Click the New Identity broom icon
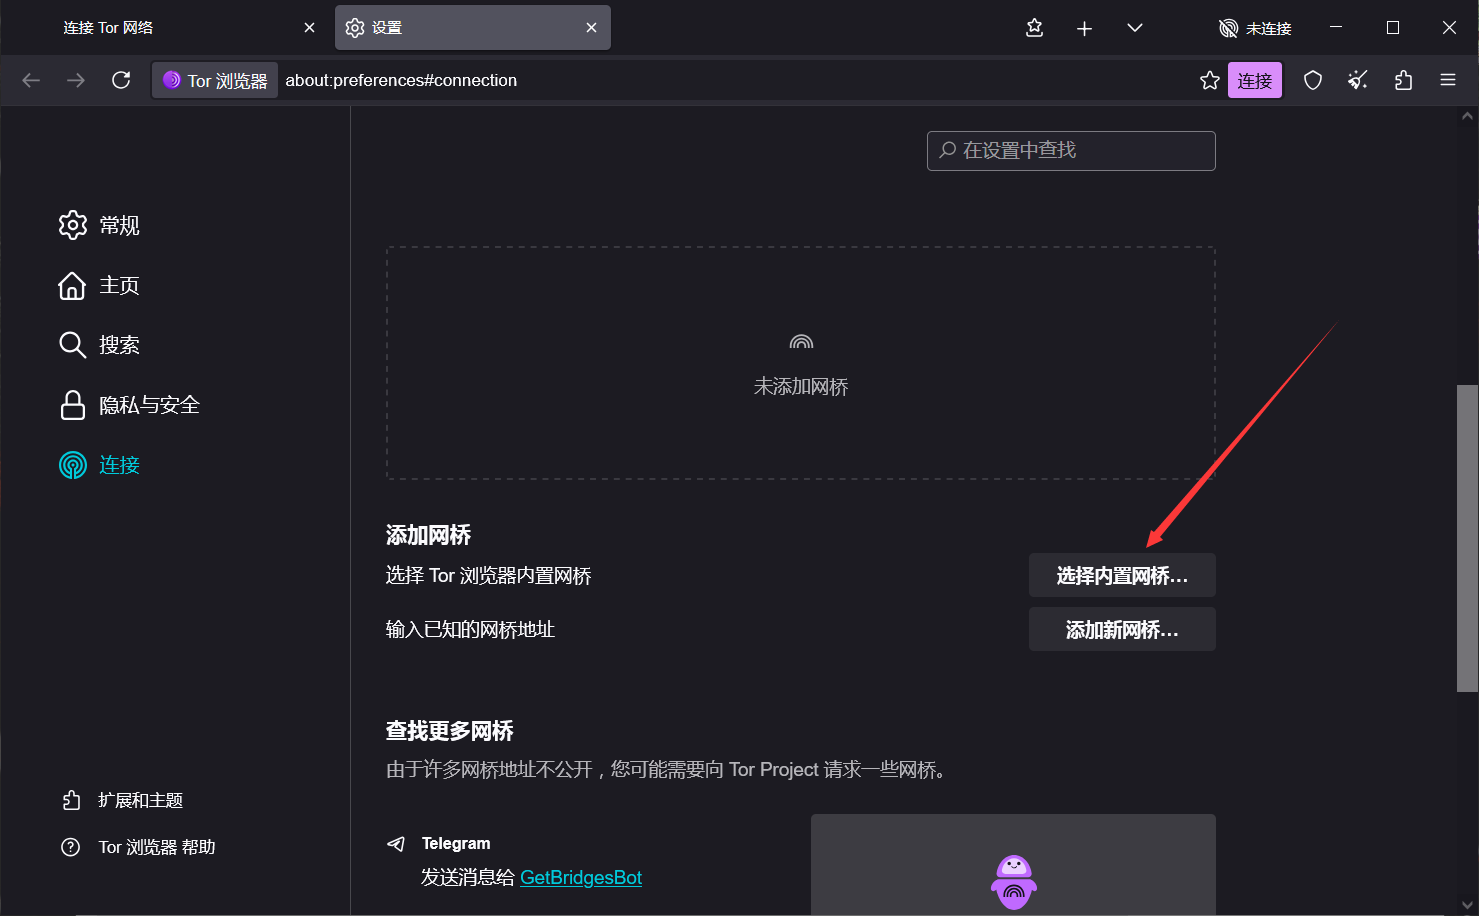The image size is (1479, 916). [1357, 80]
